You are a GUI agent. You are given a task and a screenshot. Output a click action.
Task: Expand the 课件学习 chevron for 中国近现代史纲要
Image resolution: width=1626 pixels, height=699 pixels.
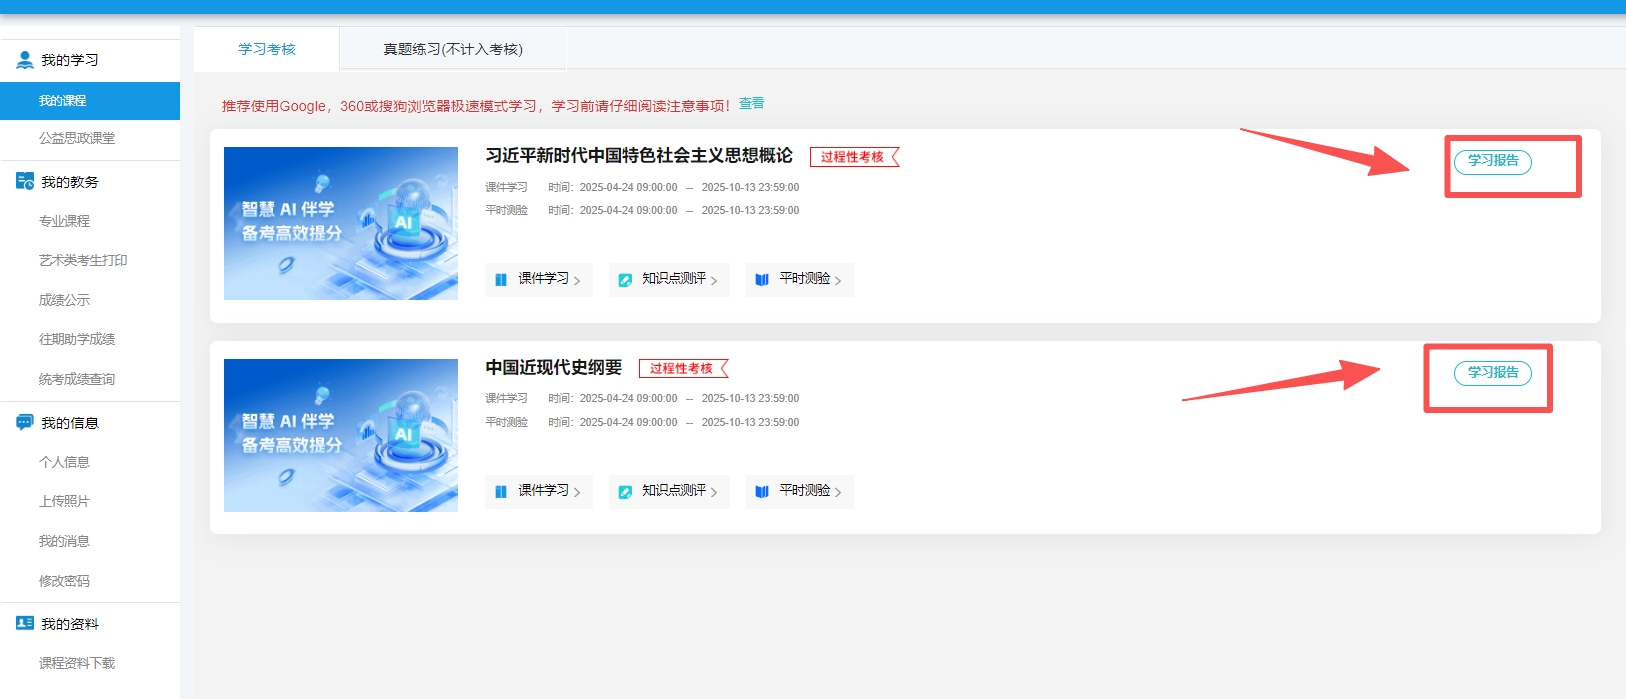coord(577,492)
